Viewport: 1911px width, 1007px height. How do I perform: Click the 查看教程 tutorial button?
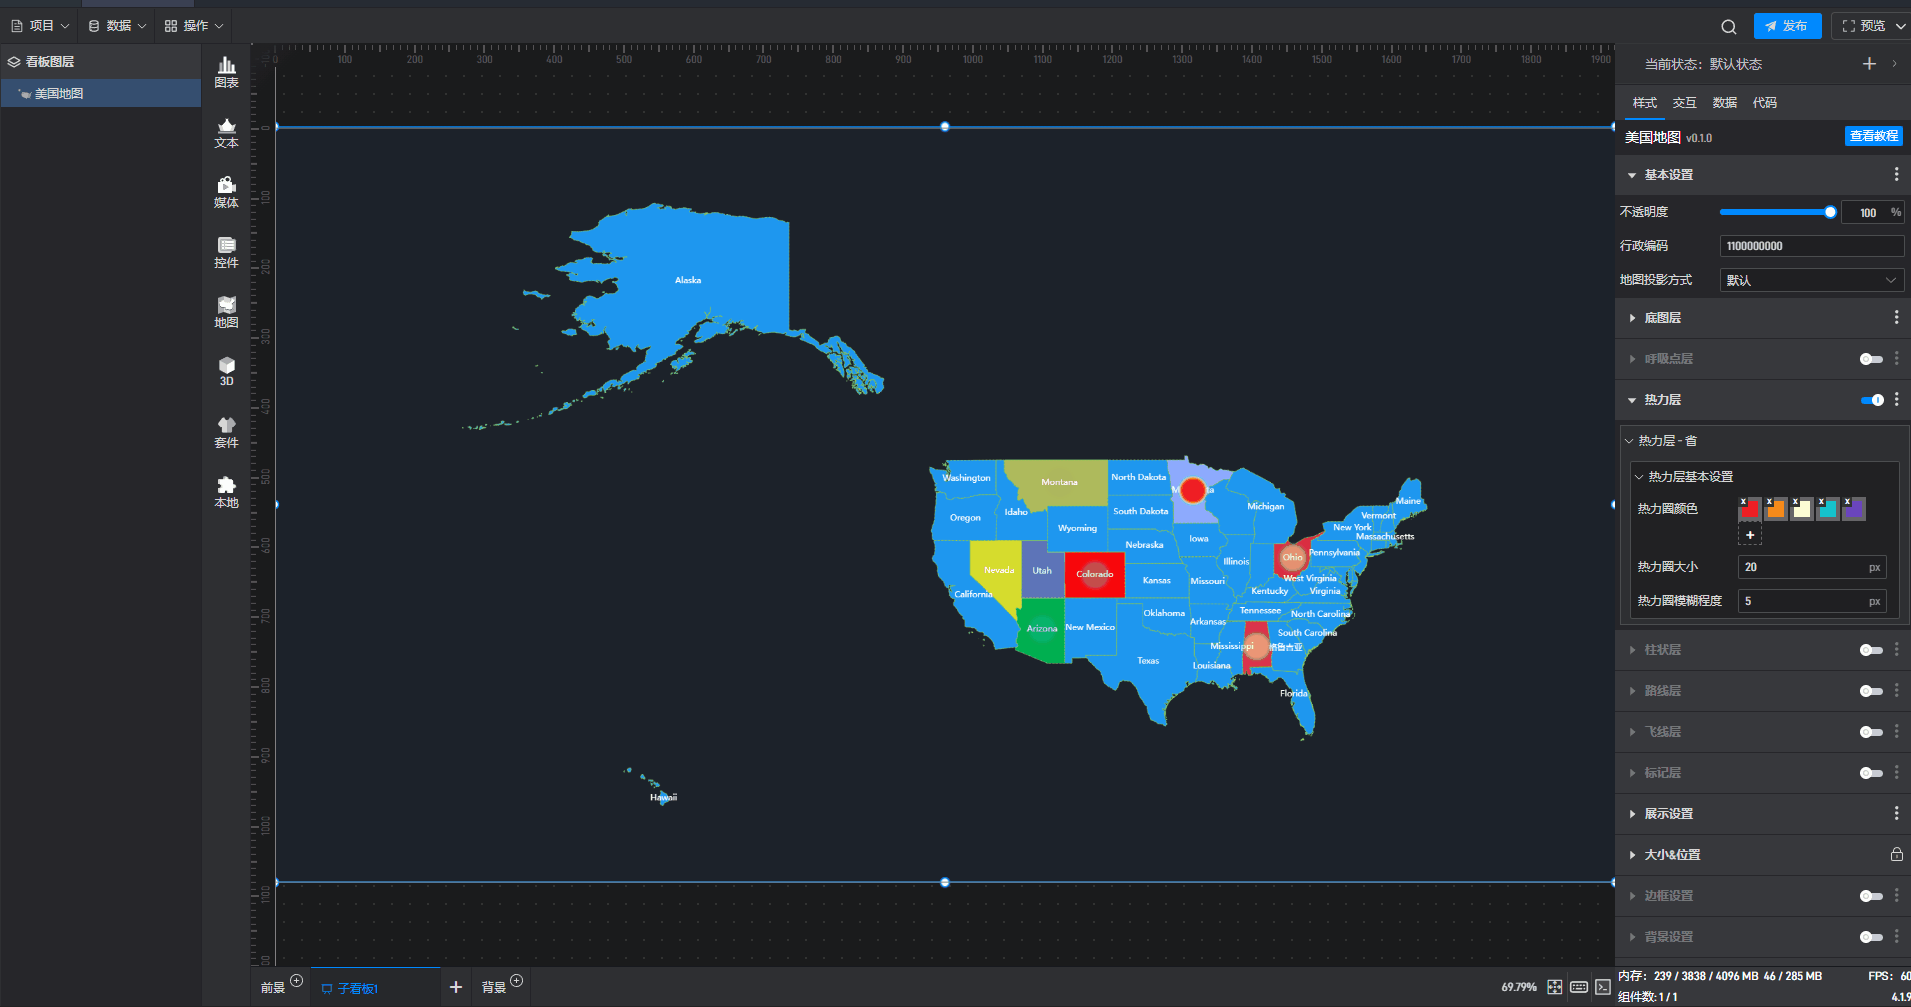point(1873,136)
